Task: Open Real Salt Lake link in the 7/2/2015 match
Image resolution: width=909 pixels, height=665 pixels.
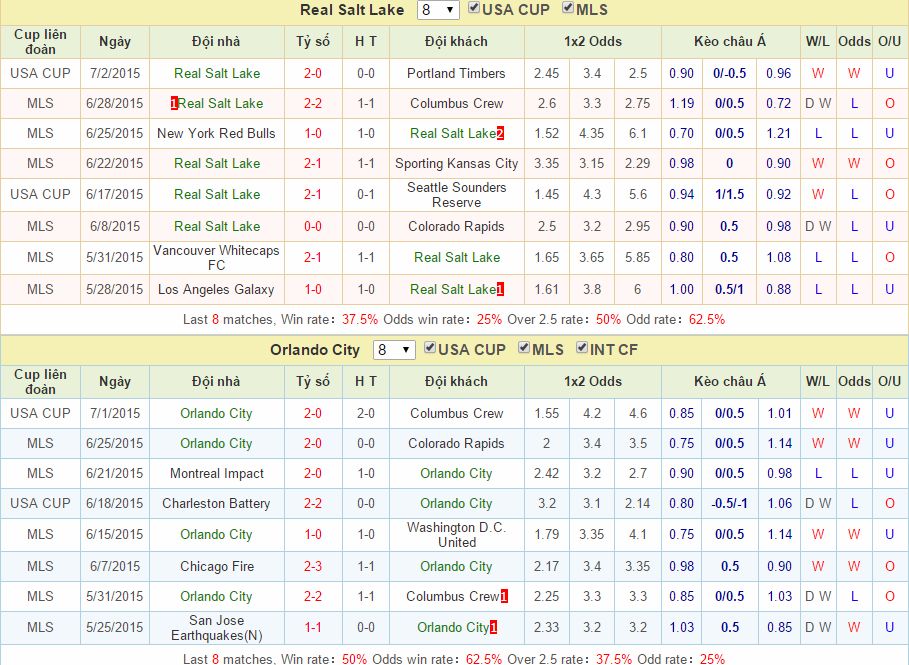Action: pos(217,74)
